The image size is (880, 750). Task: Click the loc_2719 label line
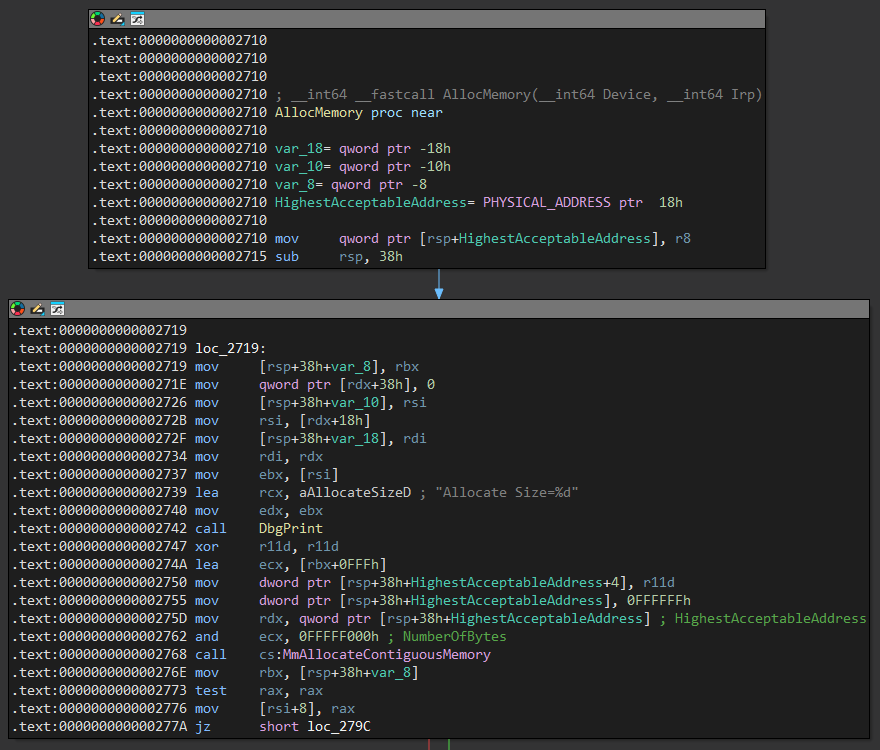click(229, 348)
